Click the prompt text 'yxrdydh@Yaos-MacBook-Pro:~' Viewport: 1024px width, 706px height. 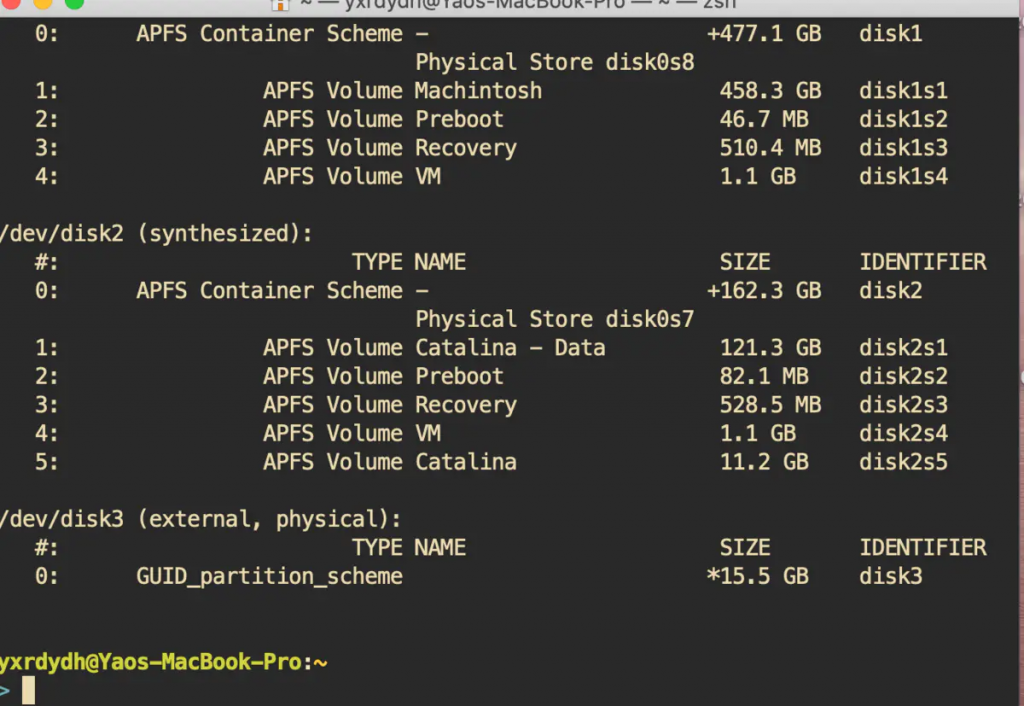(x=163, y=663)
